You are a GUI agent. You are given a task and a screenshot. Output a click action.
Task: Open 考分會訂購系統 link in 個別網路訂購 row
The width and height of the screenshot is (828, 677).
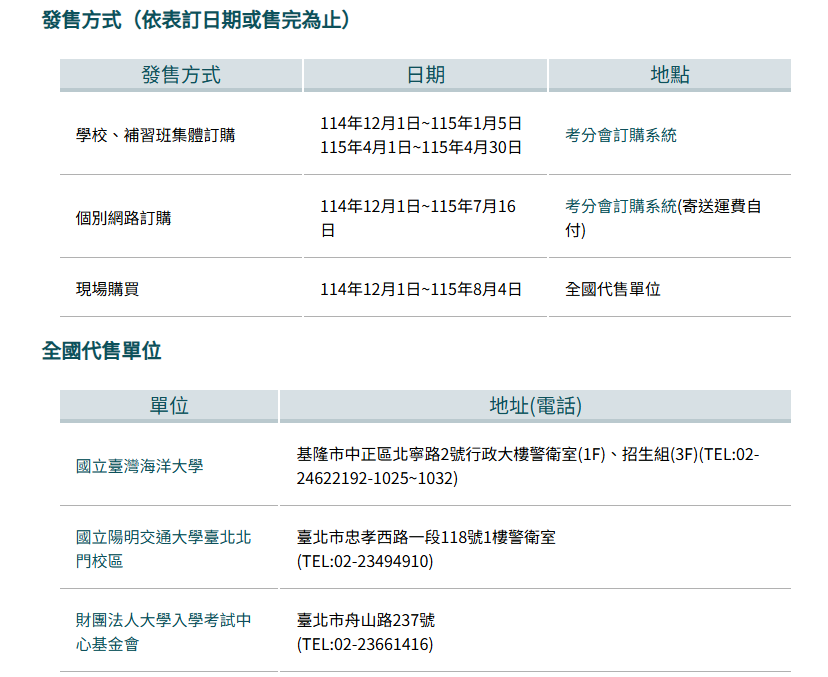click(x=621, y=206)
